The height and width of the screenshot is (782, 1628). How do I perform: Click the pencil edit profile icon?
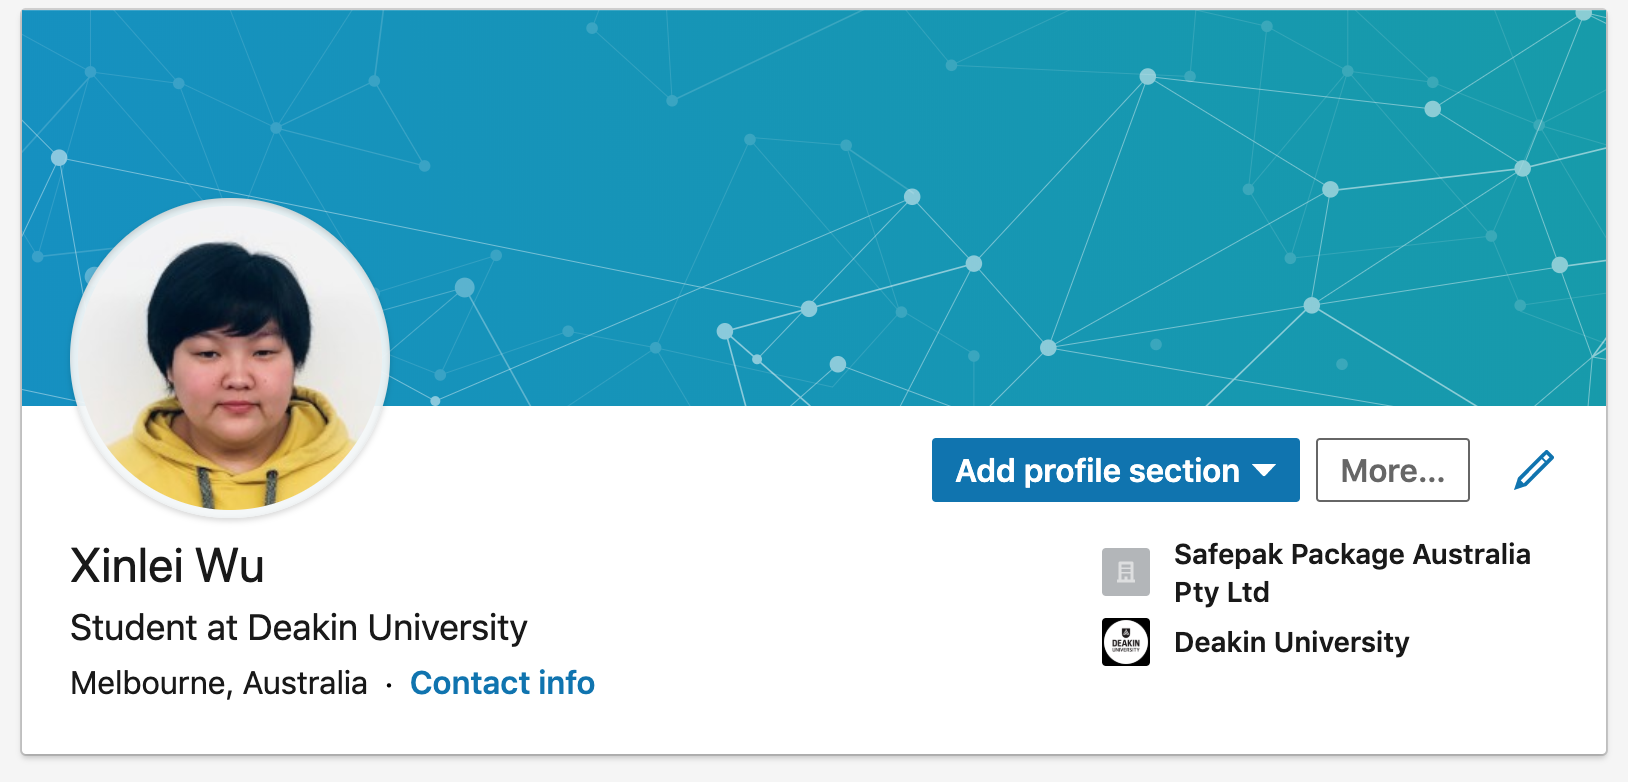tap(1534, 470)
